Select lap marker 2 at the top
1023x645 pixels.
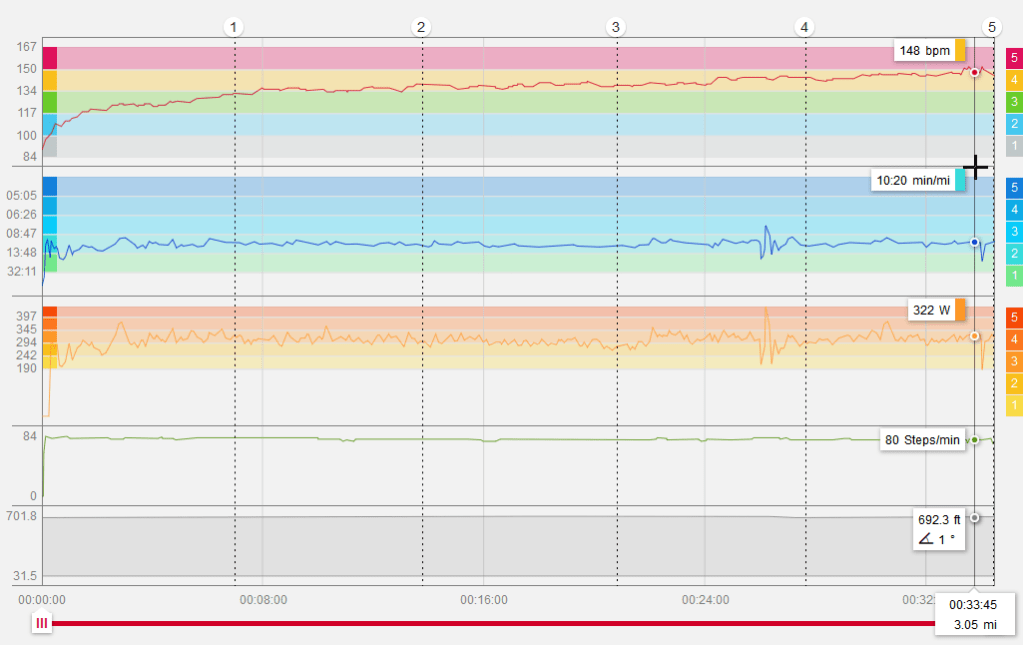click(x=421, y=27)
